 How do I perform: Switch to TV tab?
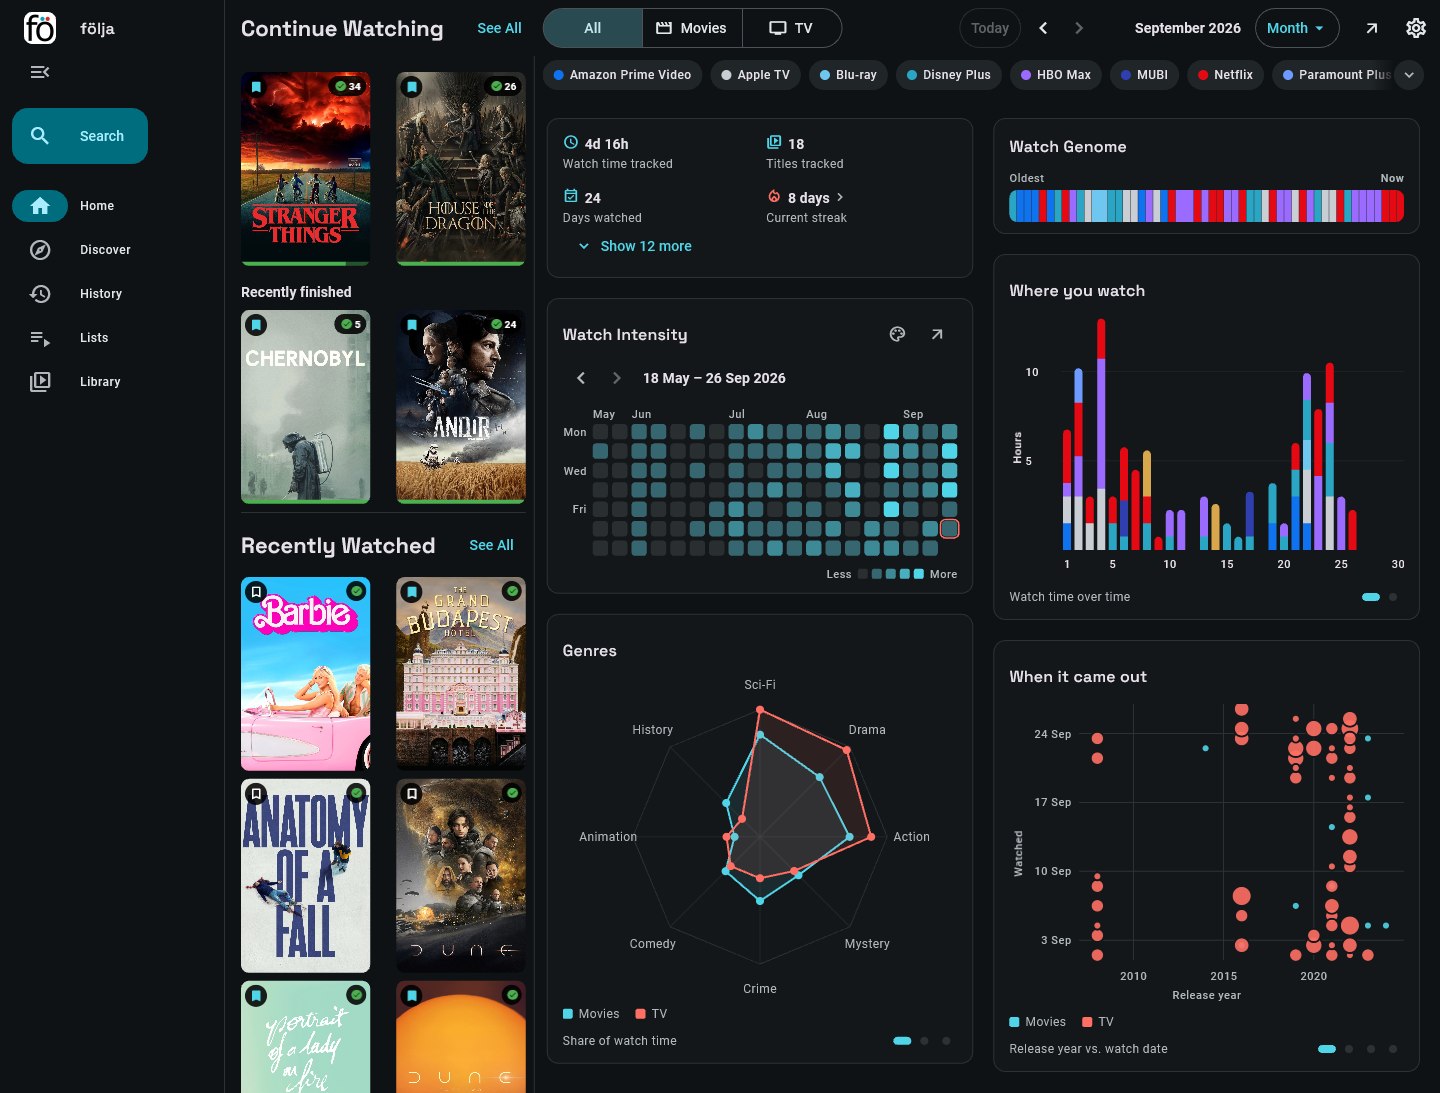click(x=791, y=28)
